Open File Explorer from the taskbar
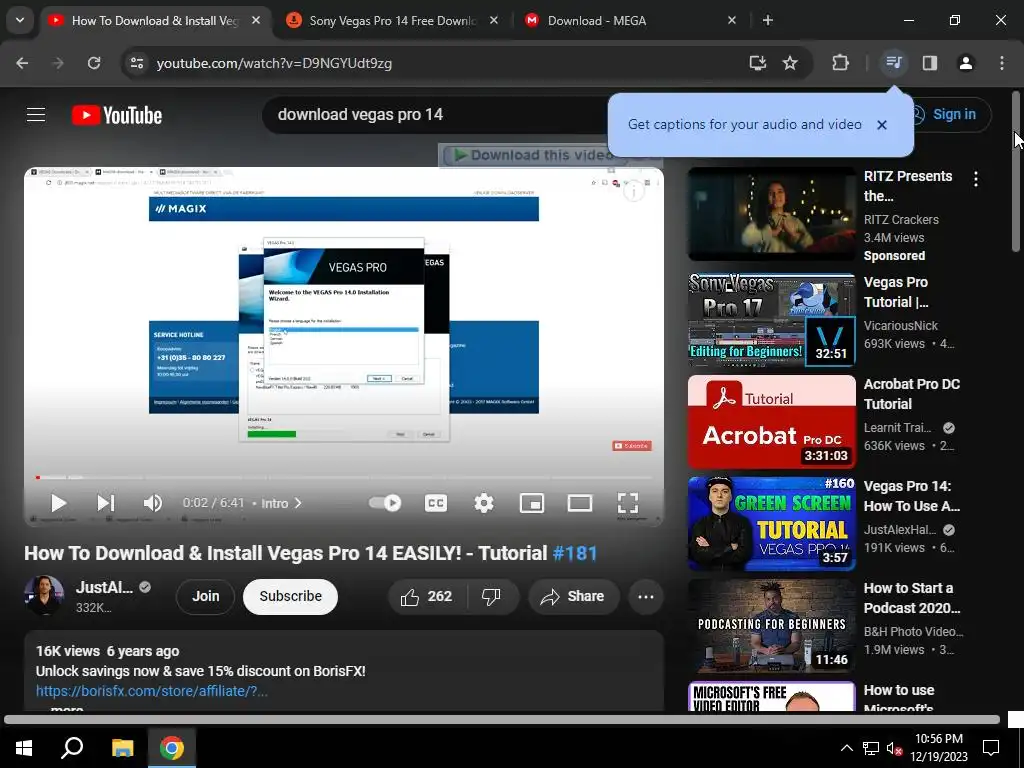The image size is (1024, 768). point(122,748)
